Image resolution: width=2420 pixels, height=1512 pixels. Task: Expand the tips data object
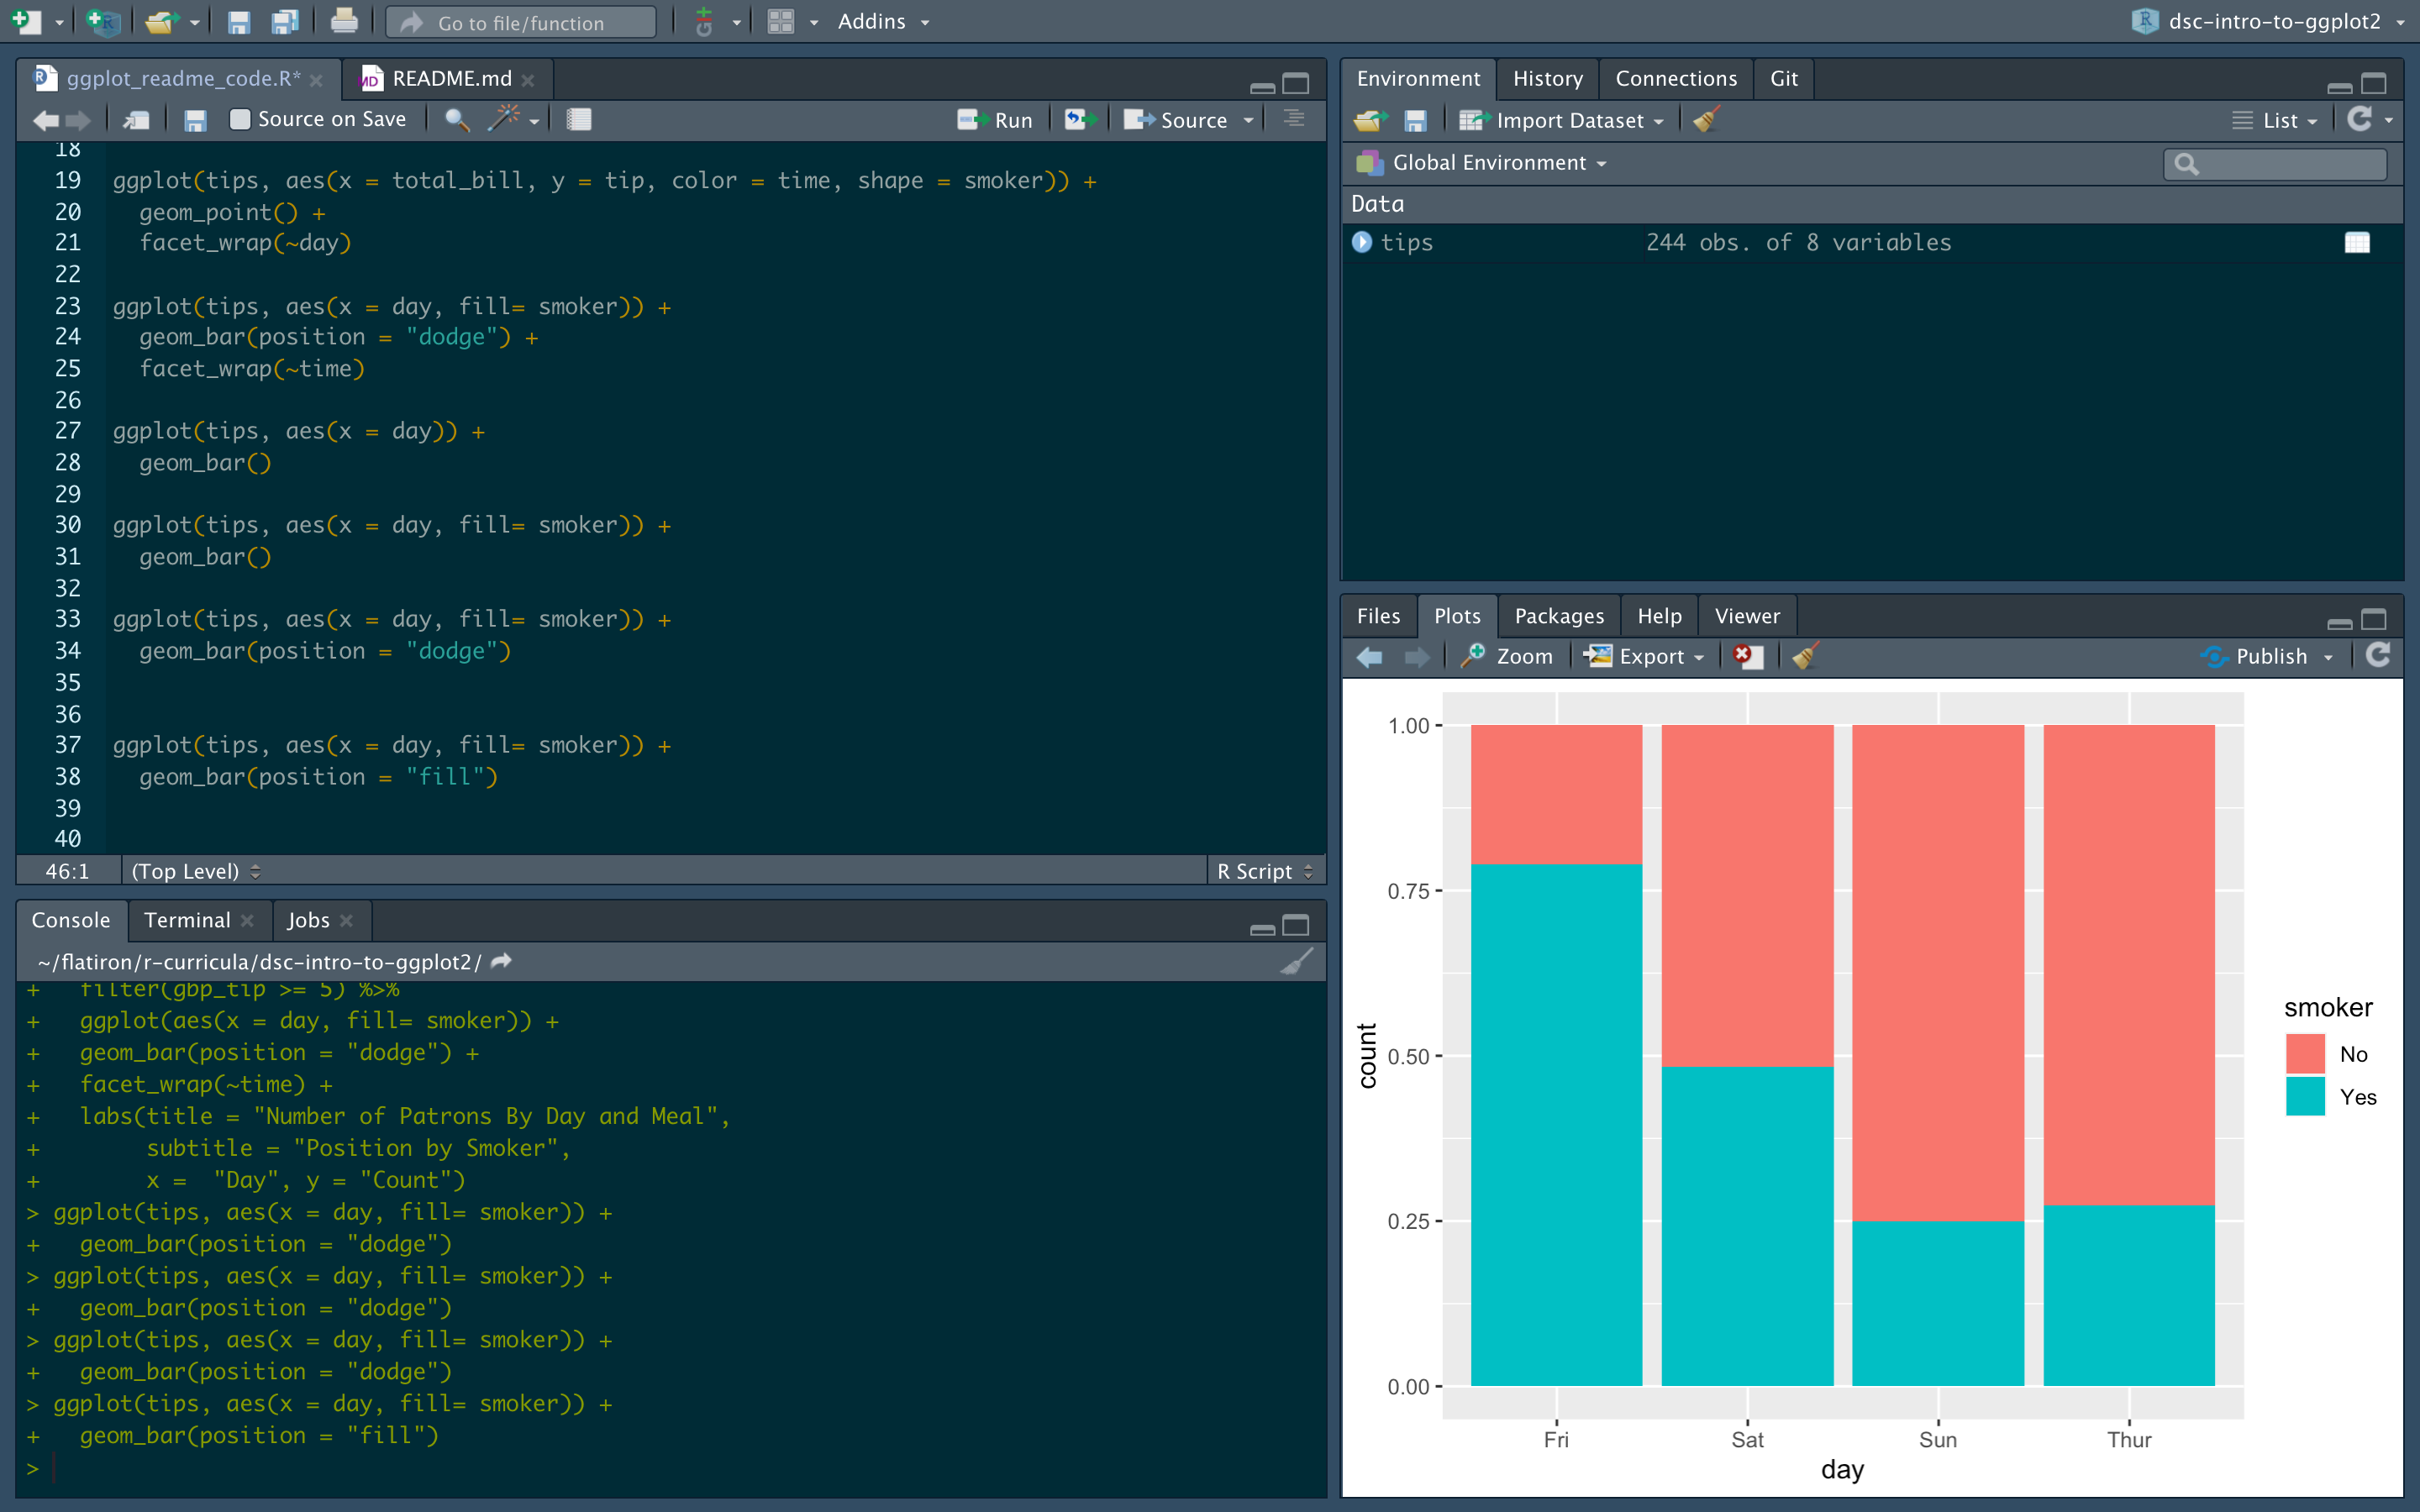[1362, 242]
